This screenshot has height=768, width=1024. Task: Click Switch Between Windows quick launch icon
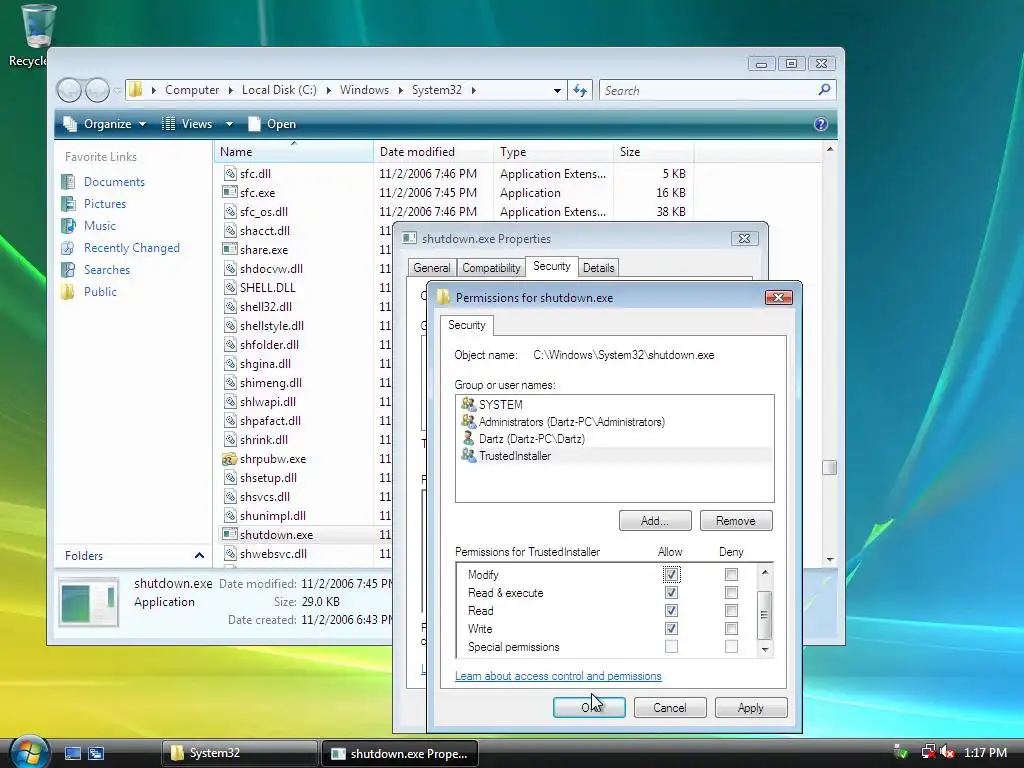[x=96, y=754]
